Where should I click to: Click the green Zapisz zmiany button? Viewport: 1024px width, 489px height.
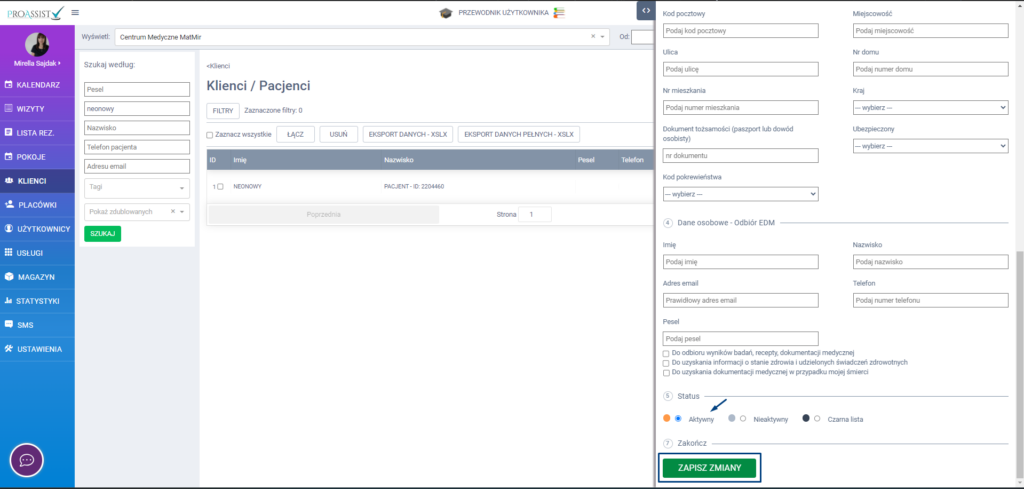coord(709,468)
